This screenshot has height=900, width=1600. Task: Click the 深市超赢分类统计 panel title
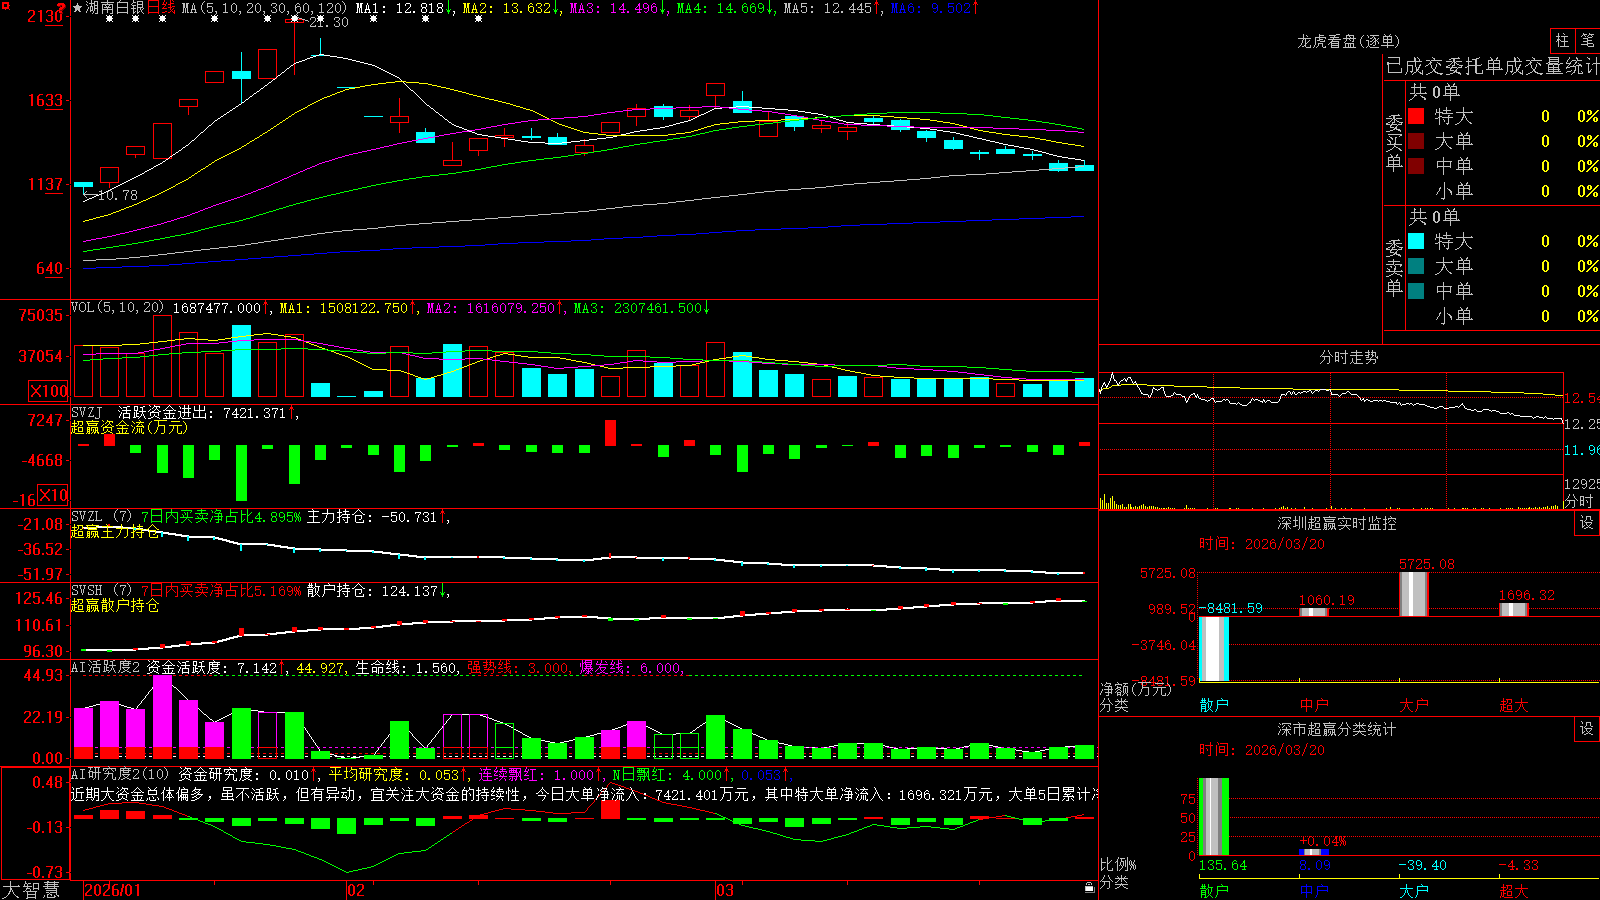(x=1336, y=729)
